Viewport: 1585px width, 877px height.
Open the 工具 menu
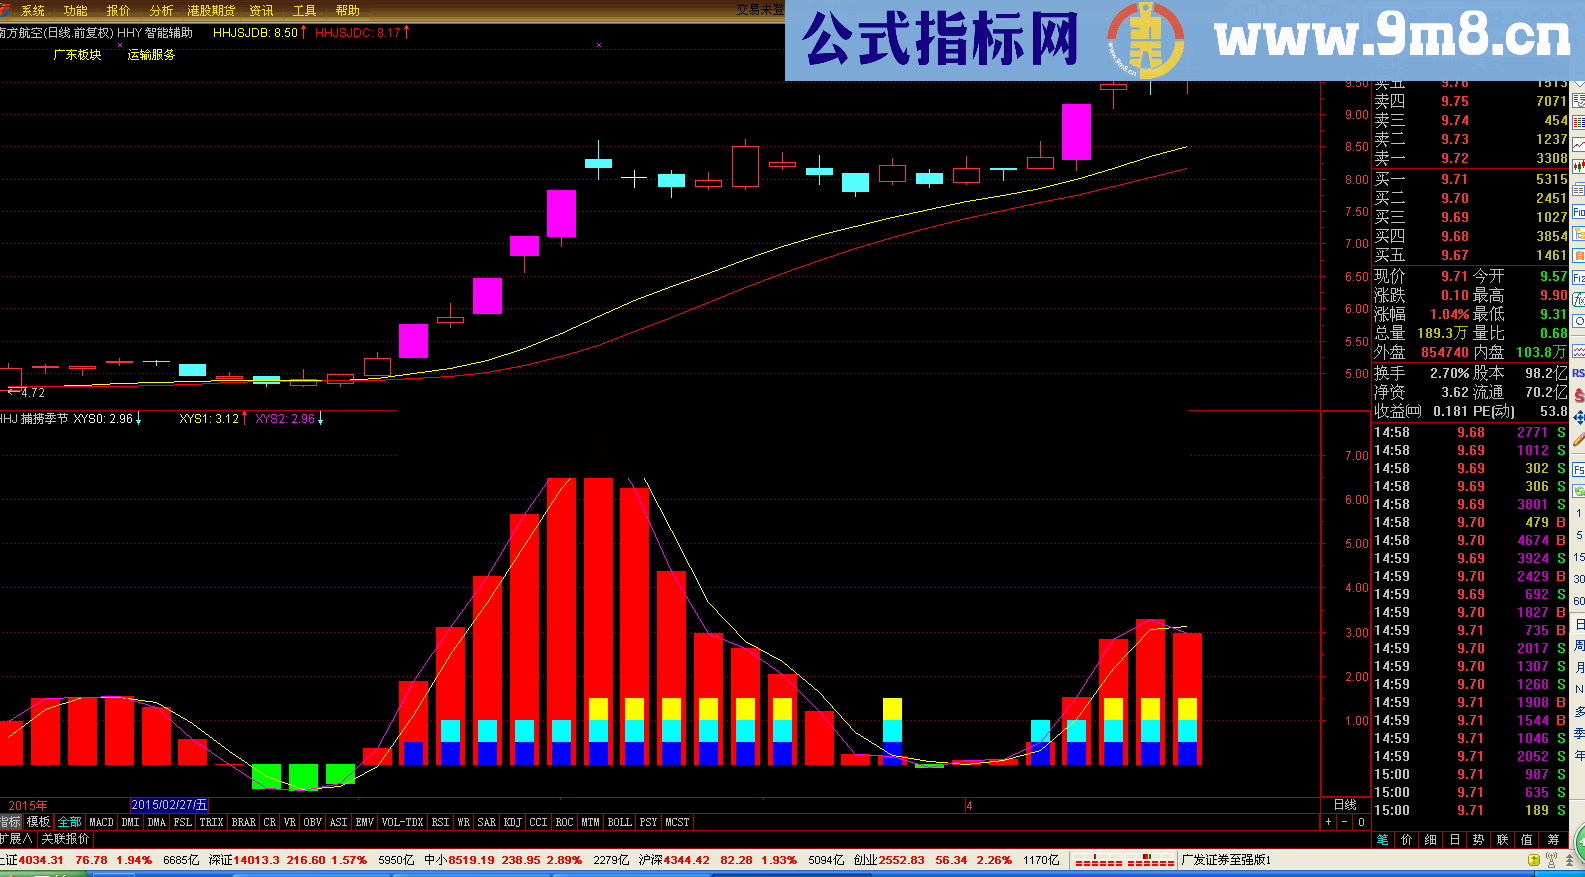pyautogui.click(x=304, y=10)
